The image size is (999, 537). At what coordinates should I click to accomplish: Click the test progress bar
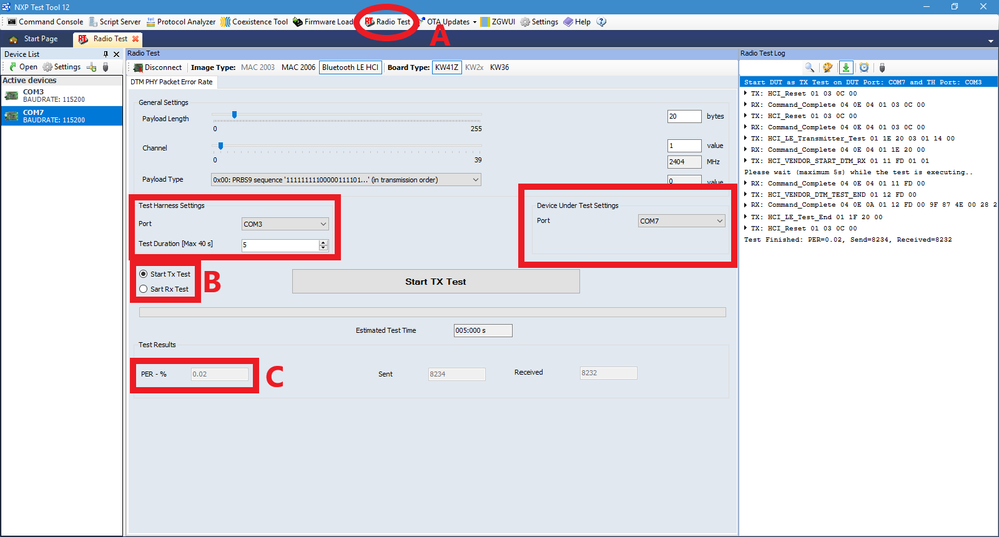pos(432,312)
